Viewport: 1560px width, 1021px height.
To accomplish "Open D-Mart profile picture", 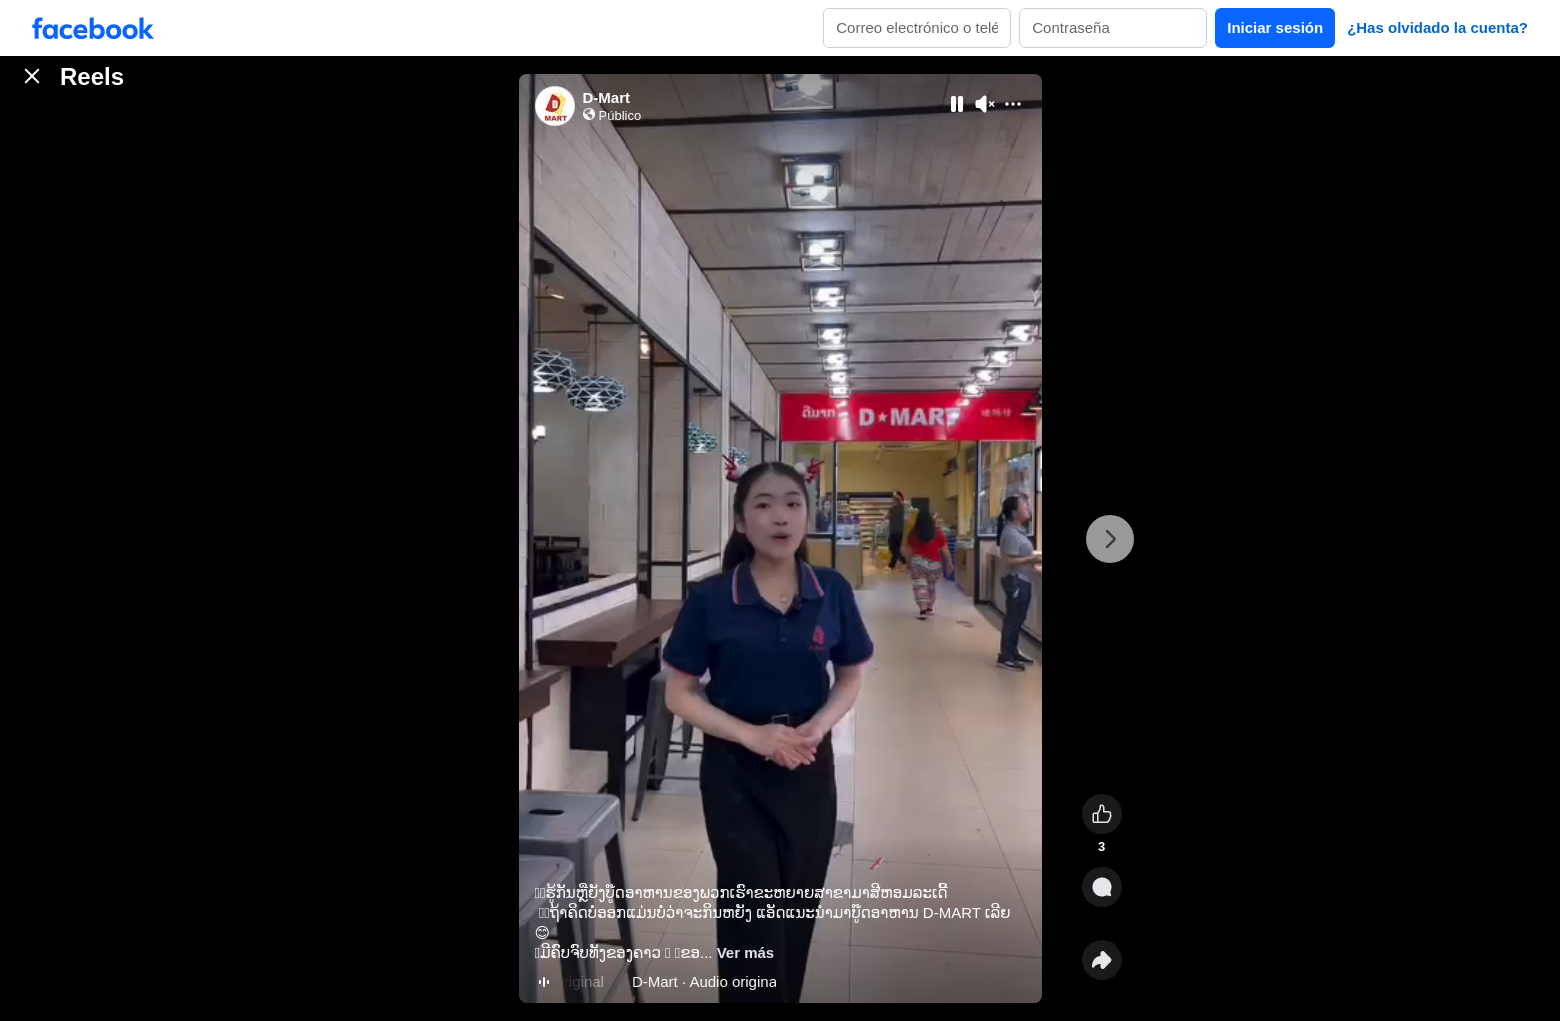I will click(x=555, y=106).
